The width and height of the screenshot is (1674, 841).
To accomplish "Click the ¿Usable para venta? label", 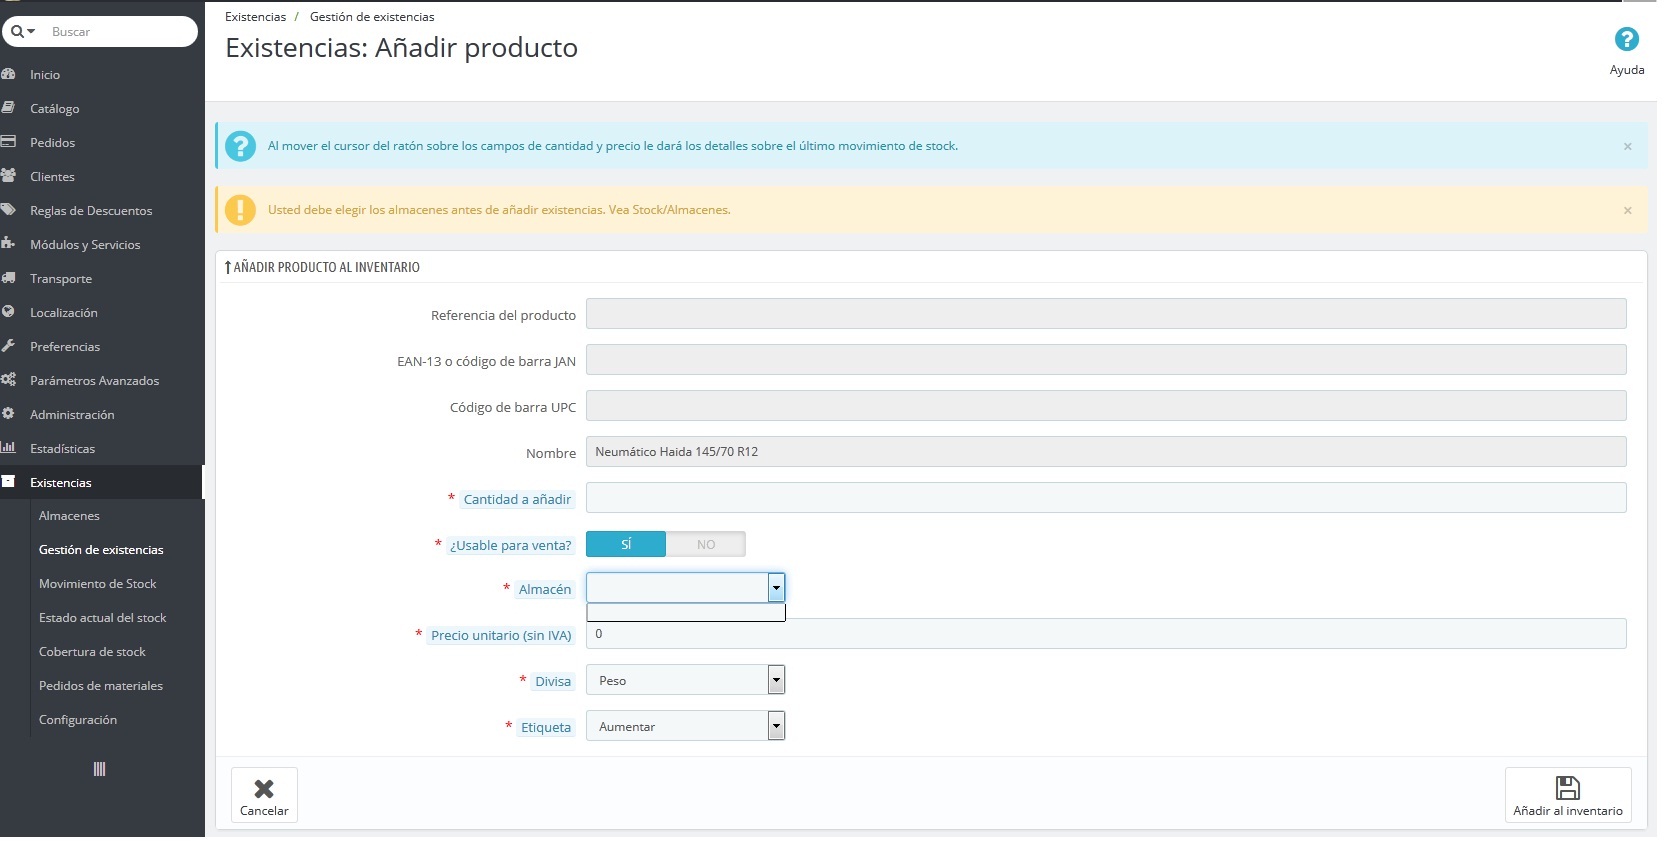I will click(x=511, y=546).
